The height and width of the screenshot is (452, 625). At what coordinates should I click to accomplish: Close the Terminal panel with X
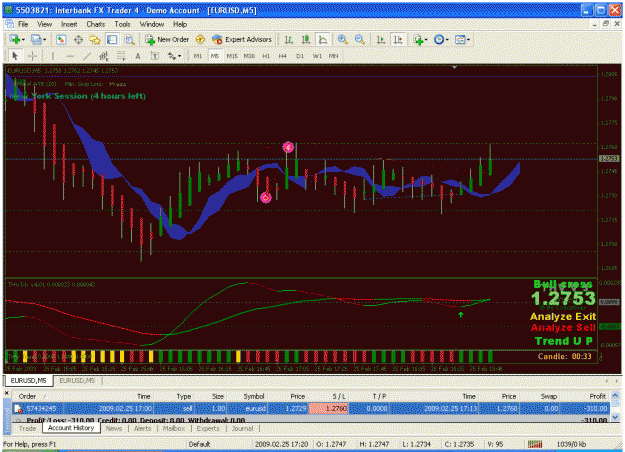click(x=7, y=393)
